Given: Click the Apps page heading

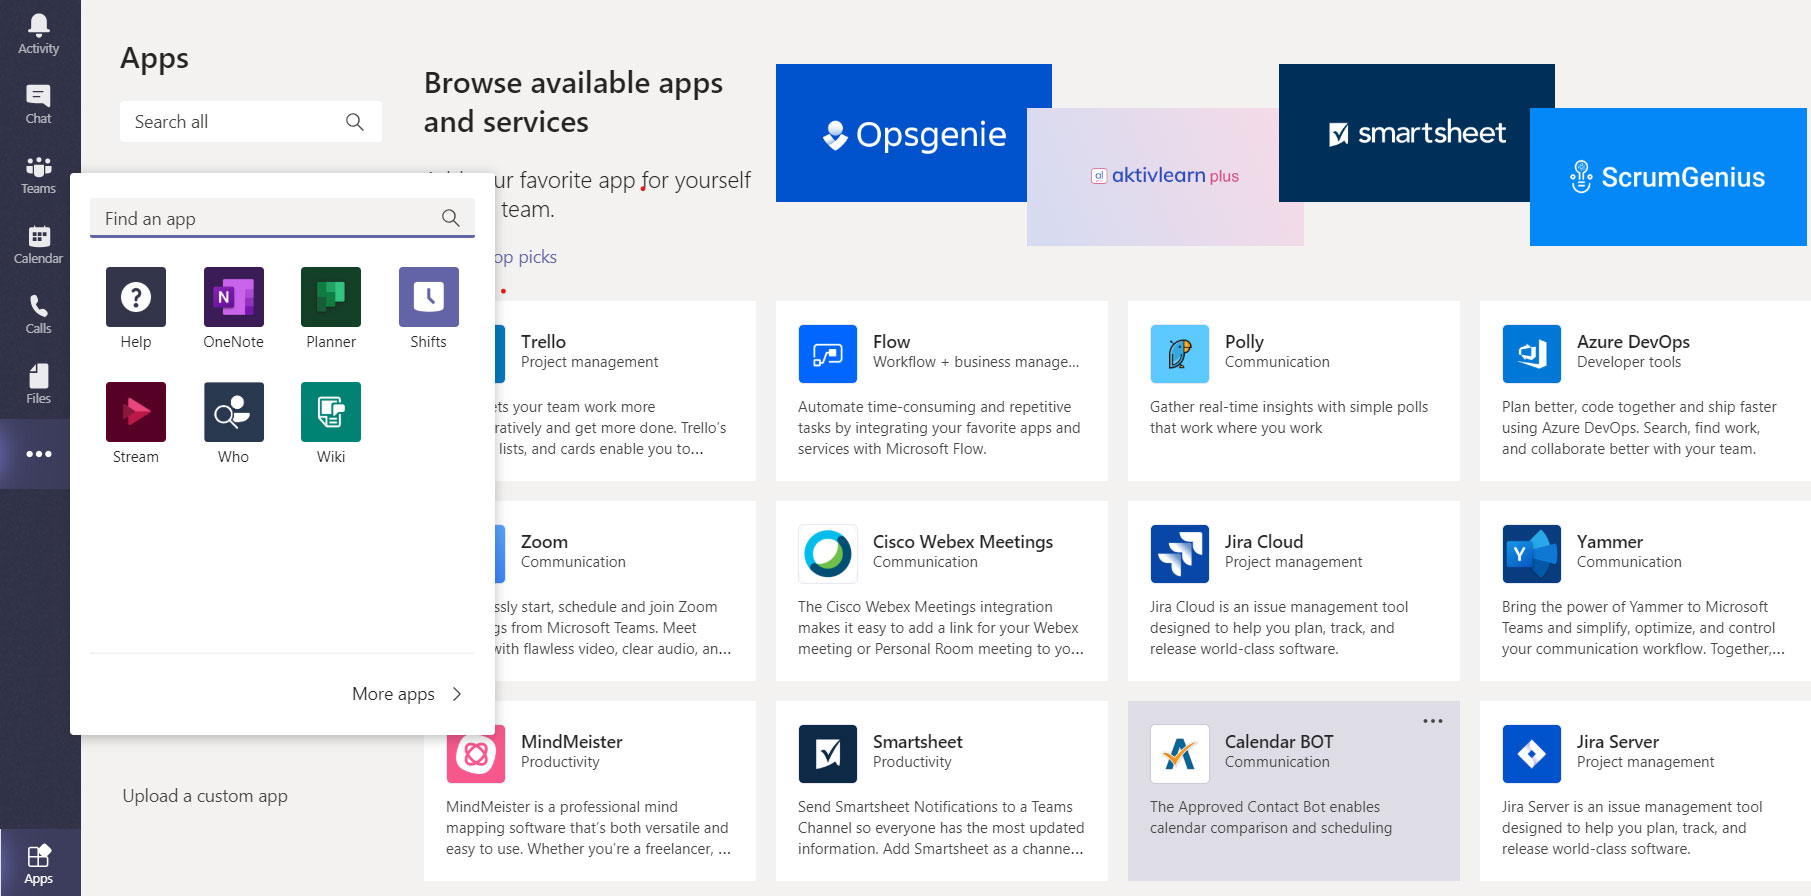Looking at the screenshot, I should [154, 59].
